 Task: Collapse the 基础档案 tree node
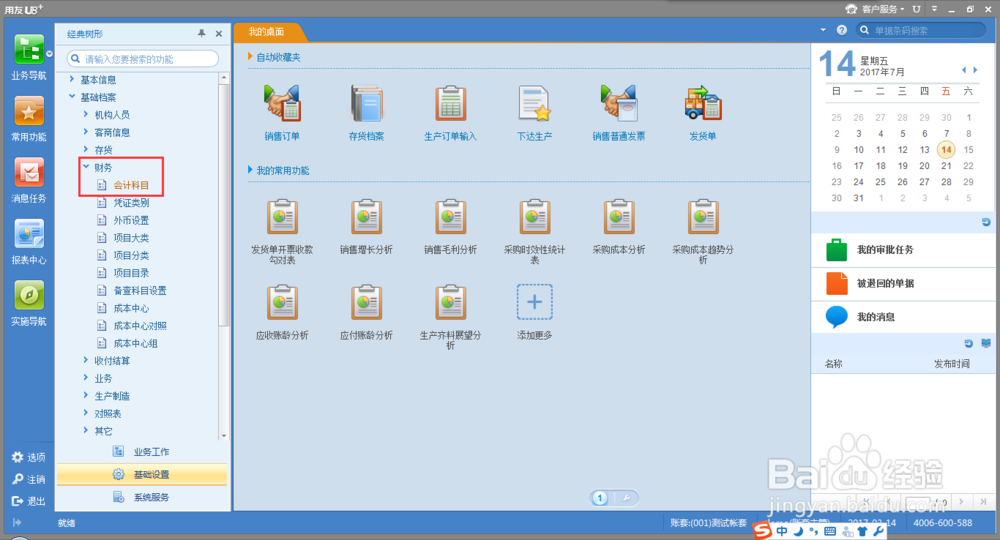[x=72, y=96]
